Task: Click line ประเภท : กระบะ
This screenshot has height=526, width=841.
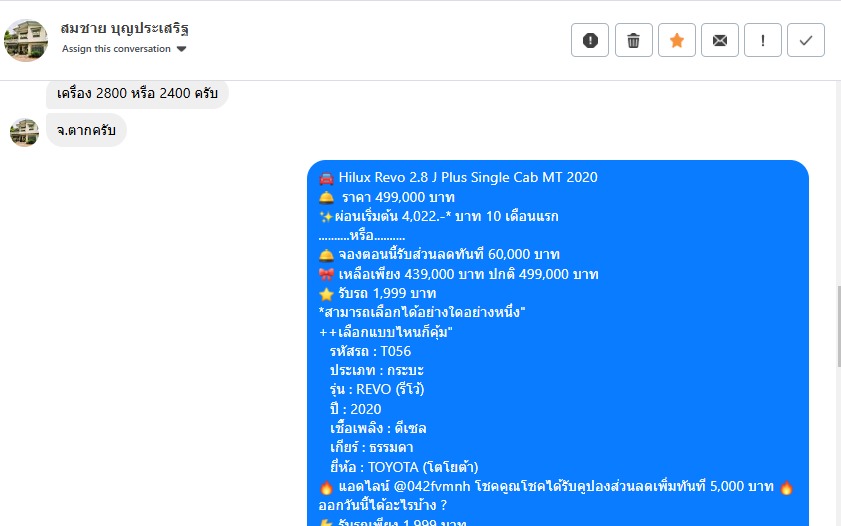Action: point(377,371)
